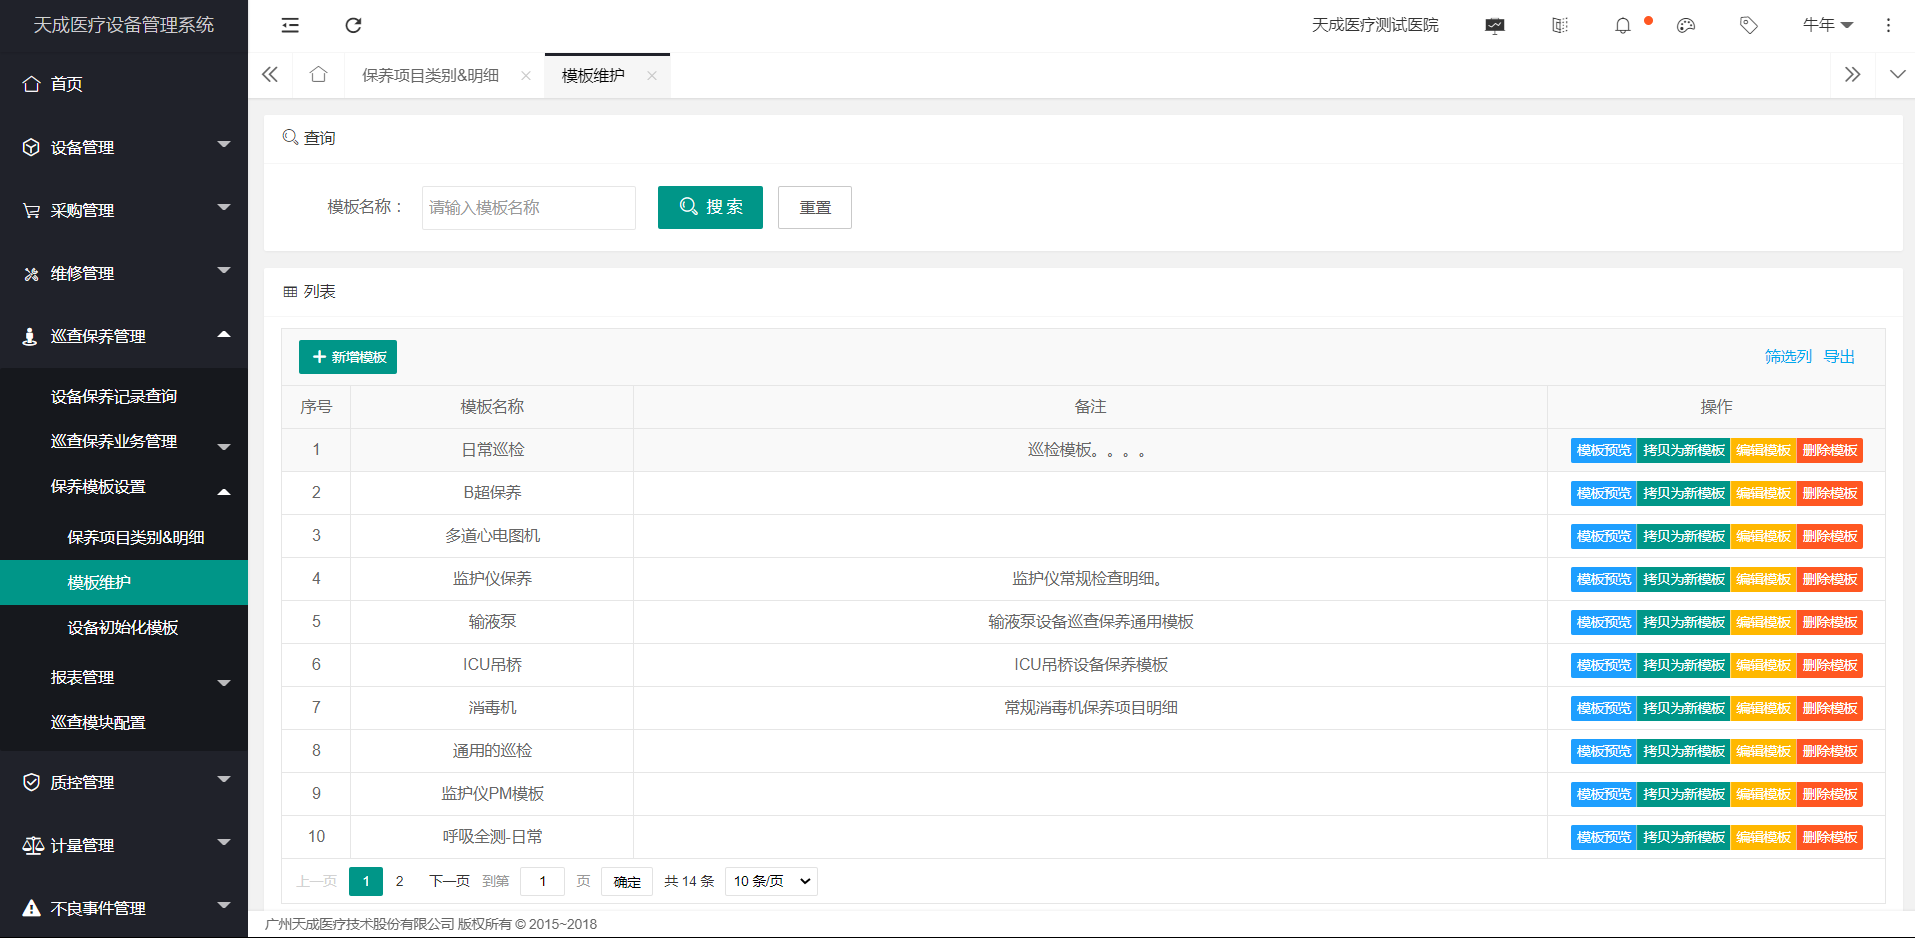This screenshot has height=938, width=1915.
Task: Open 巡查模块配置 in the sidebar
Action: pos(124,722)
